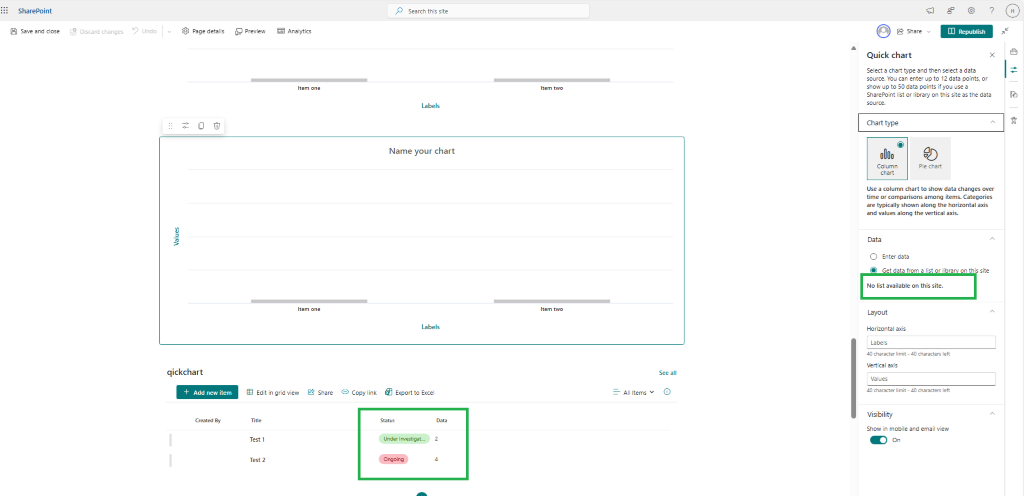Click the Name your chart title

click(422, 151)
